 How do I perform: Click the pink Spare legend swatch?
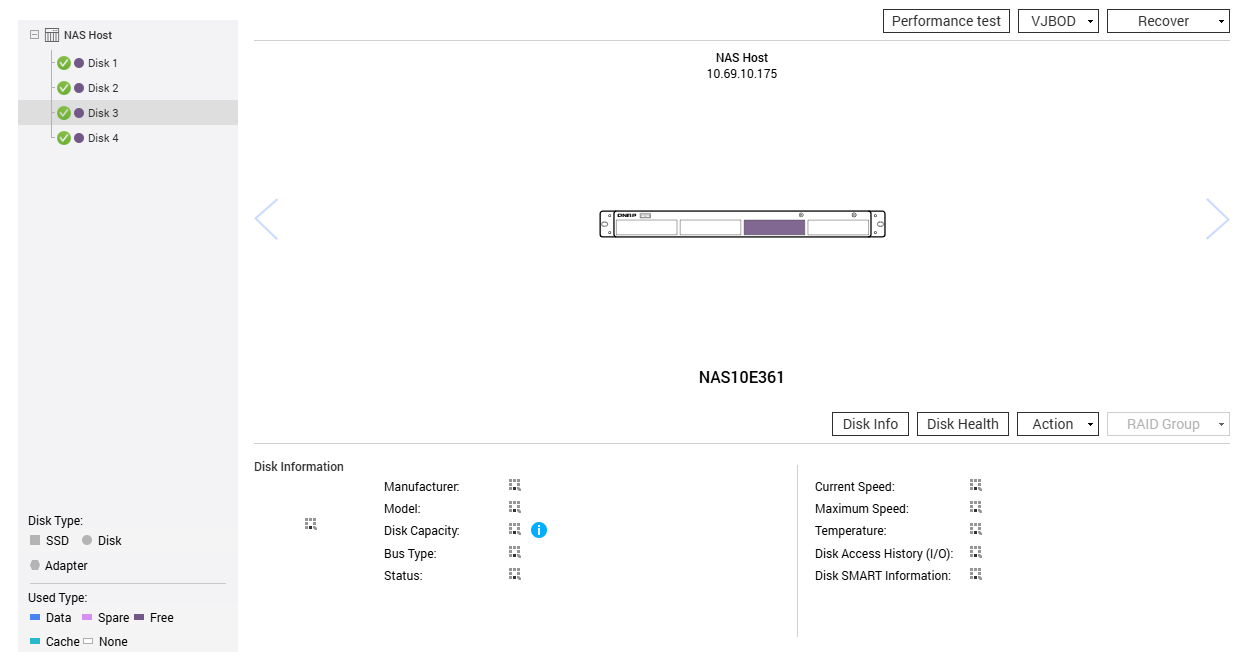(x=87, y=617)
